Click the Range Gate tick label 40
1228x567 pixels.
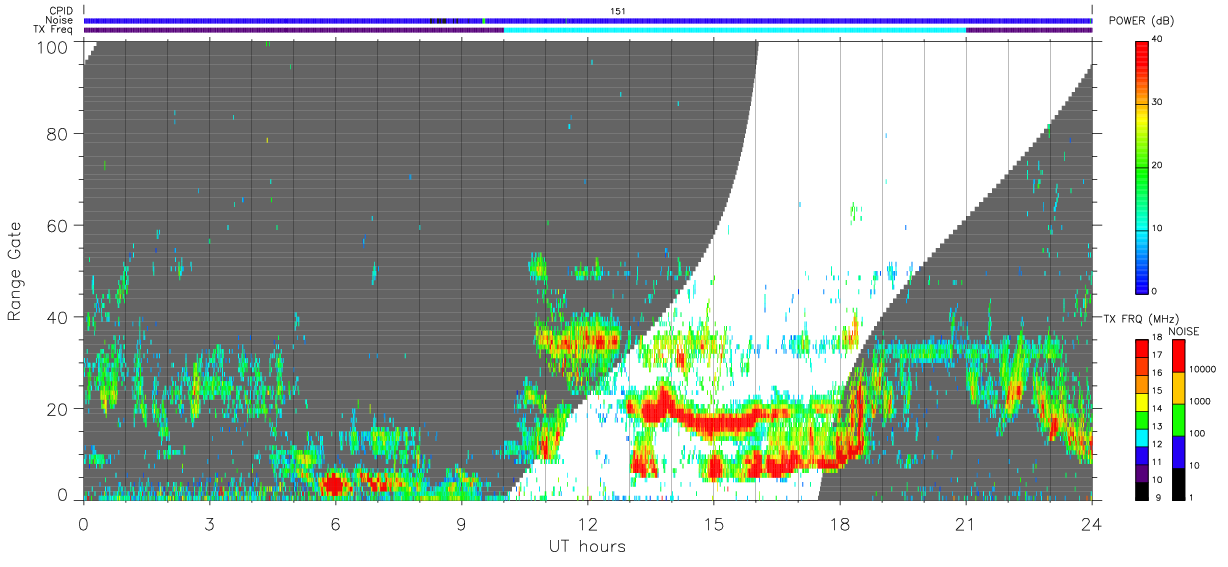coord(58,317)
